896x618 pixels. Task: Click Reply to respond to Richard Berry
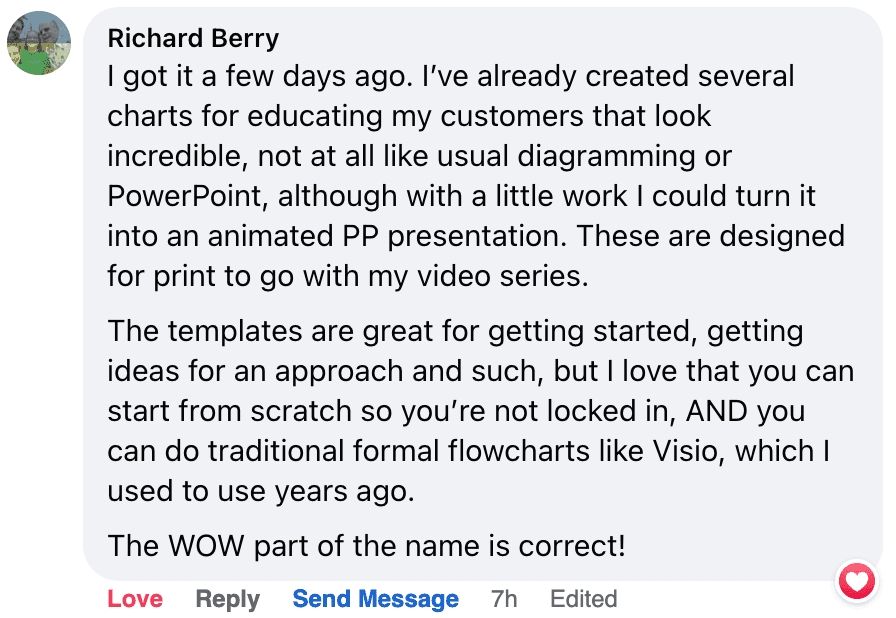click(227, 598)
